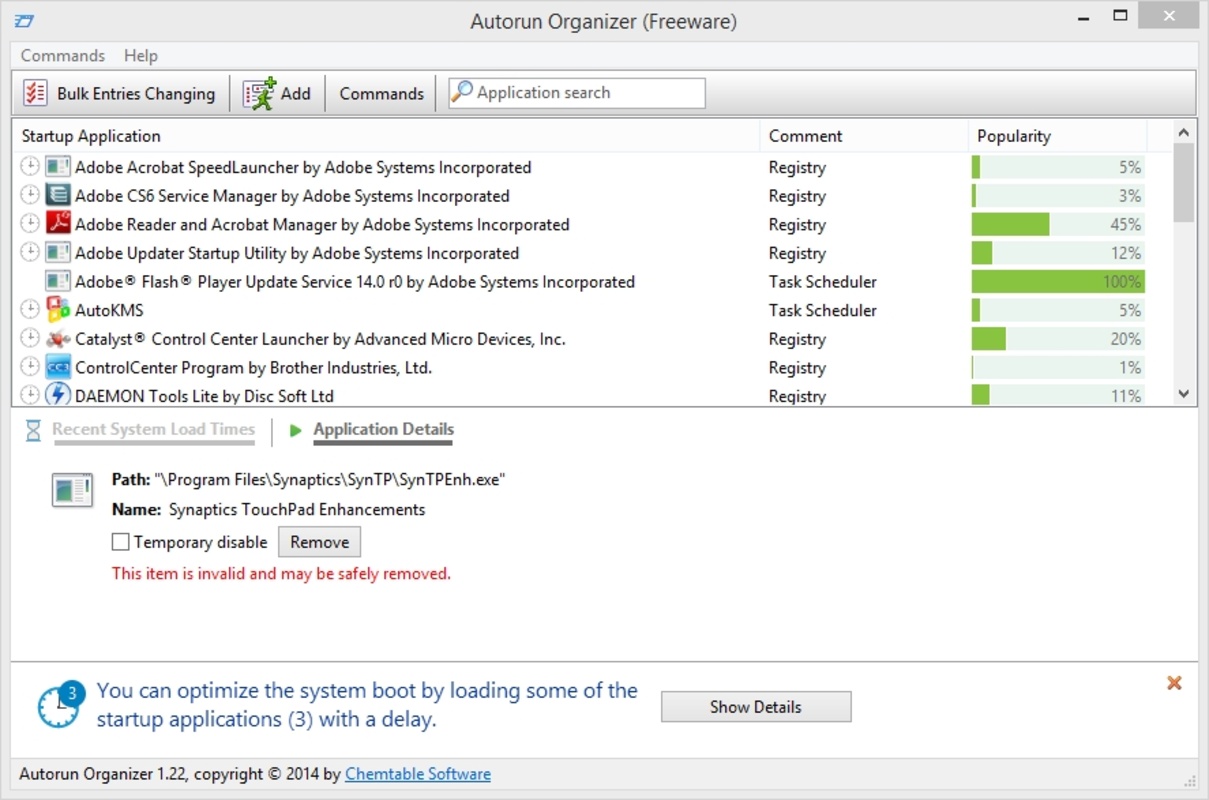Screen dimensions: 1209x800
Task: Click the red Adobe Reader PDF icon
Action: [58, 224]
